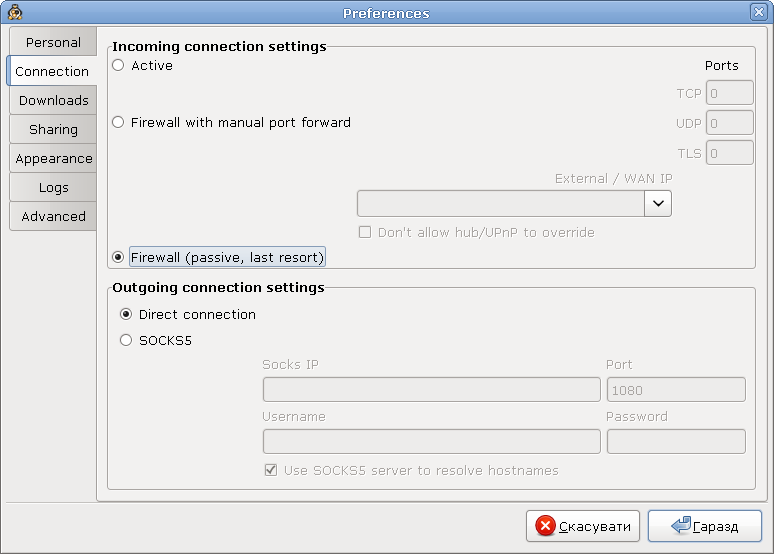Choose Firewall with manual port forward

coord(119,123)
